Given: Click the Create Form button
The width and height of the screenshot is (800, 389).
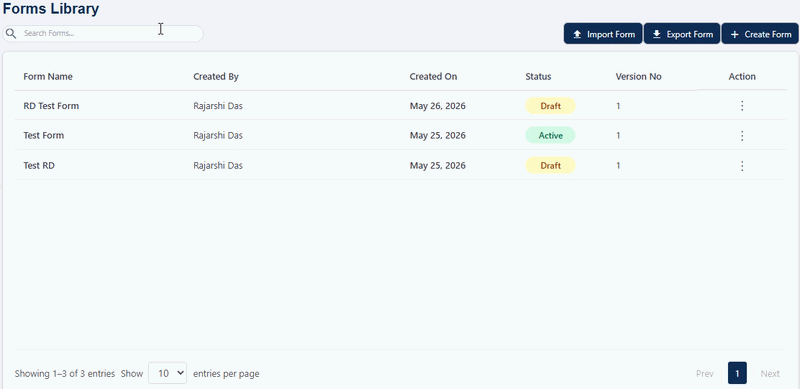Looking at the screenshot, I should [x=760, y=34].
